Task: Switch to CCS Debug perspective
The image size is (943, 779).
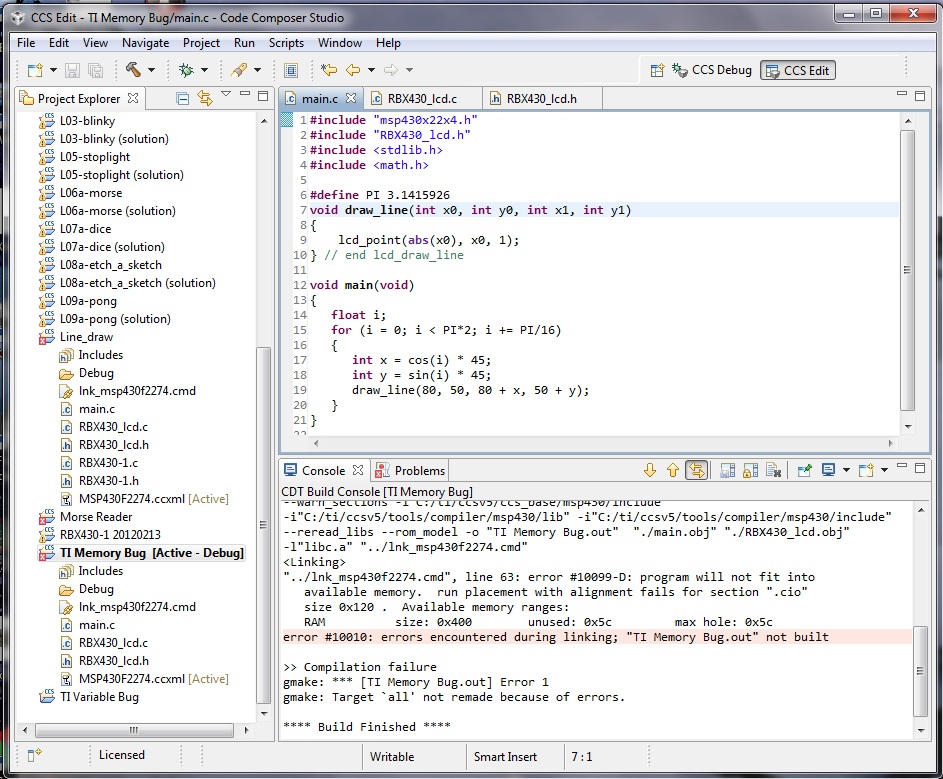Action: click(713, 70)
